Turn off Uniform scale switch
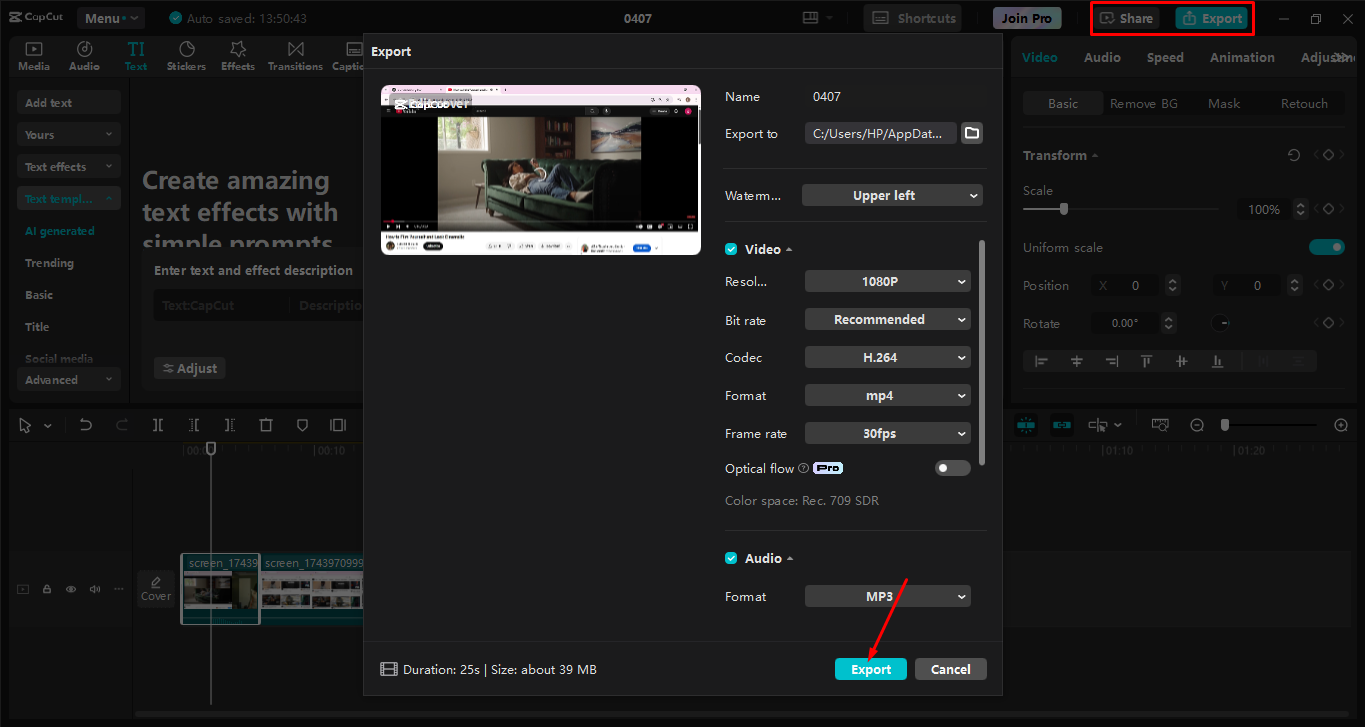The width and height of the screenshot is (1365, 727). (1327, 247)
